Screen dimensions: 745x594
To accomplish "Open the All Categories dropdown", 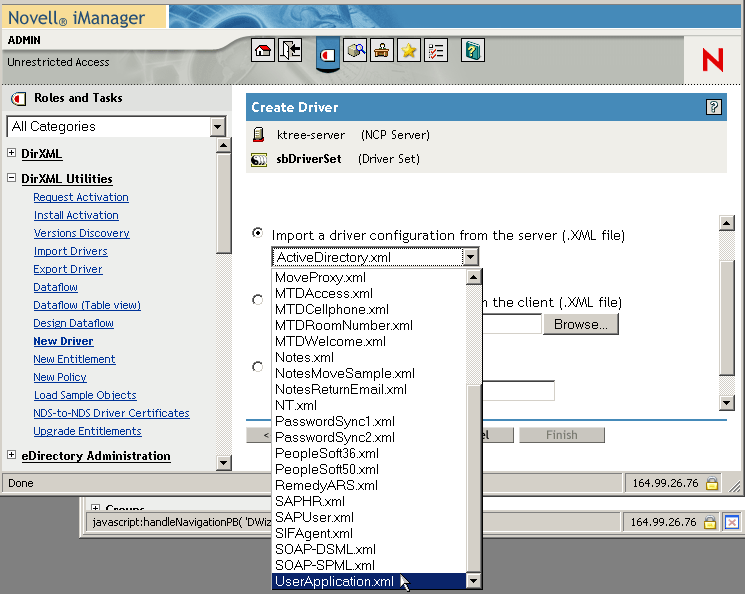I will click(116, 126).
